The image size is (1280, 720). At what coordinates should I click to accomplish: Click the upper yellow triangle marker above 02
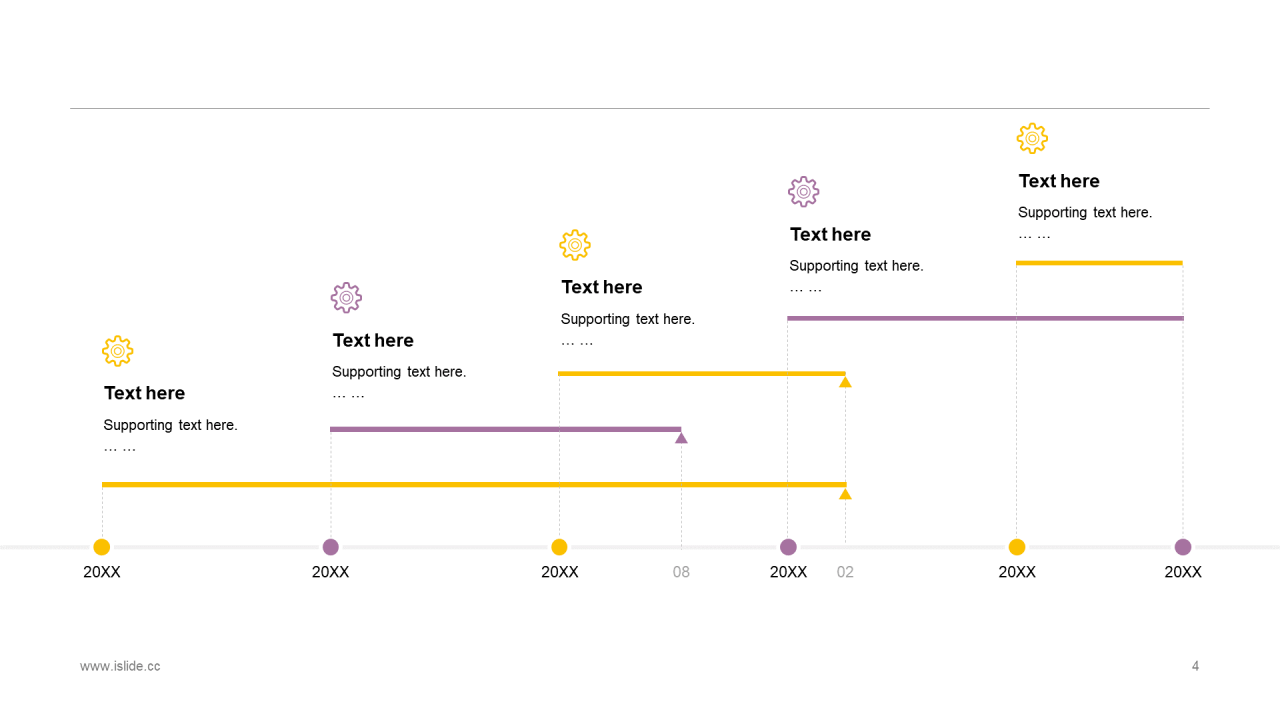(x=845, y=382)
